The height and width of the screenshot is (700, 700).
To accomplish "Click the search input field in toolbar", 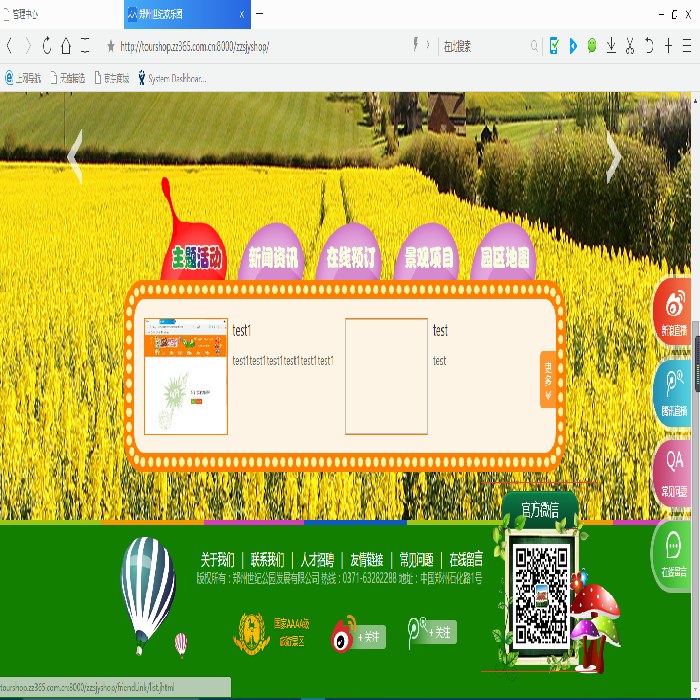I will (480, 46).
